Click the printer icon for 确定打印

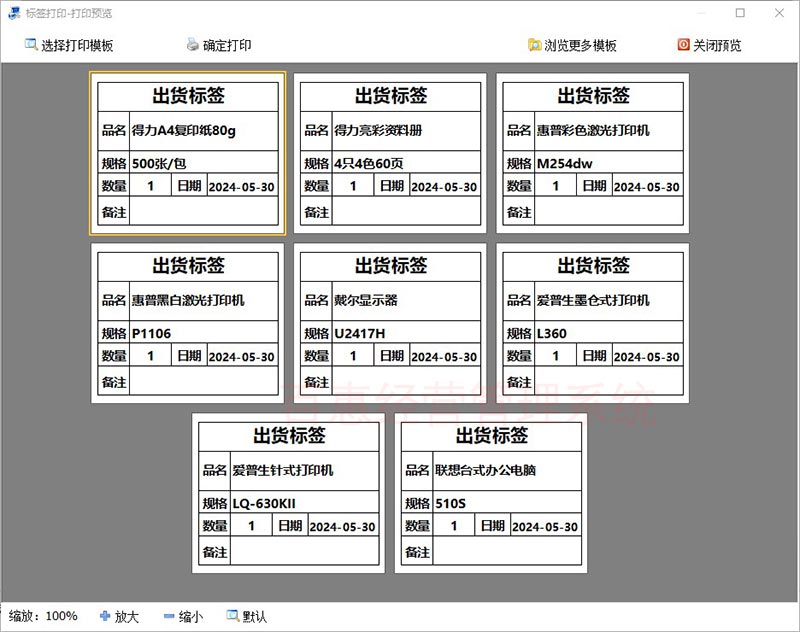[x=193, y=45]
